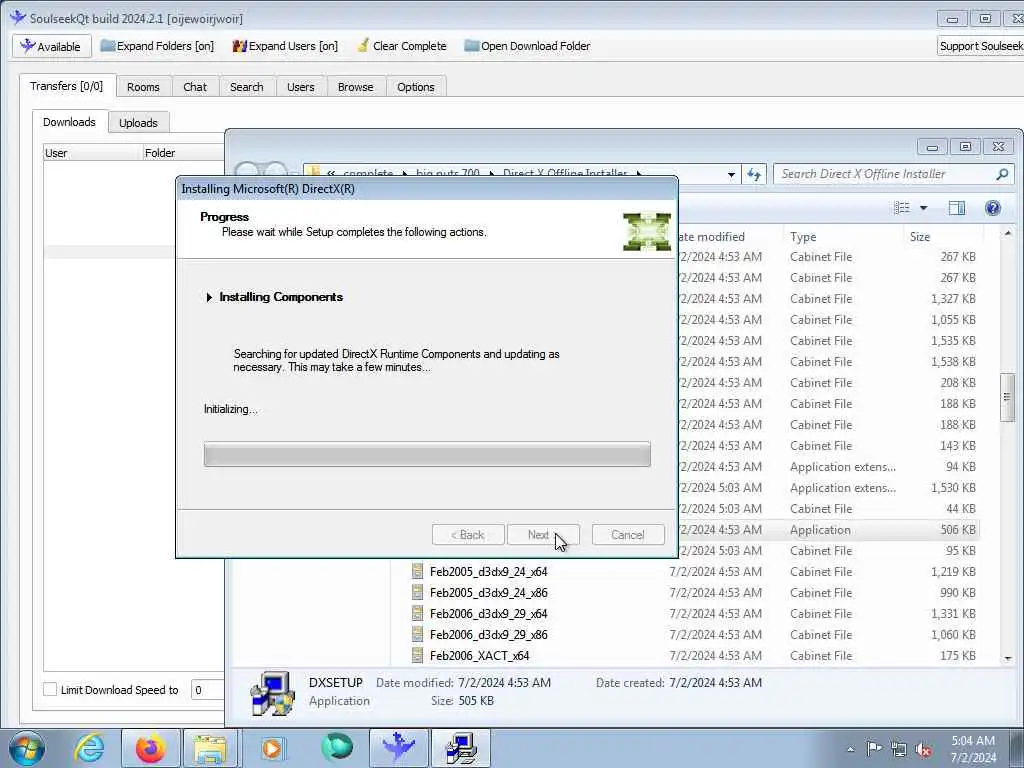Select the Feb2006_XACT_x64 file

[479, 655]
